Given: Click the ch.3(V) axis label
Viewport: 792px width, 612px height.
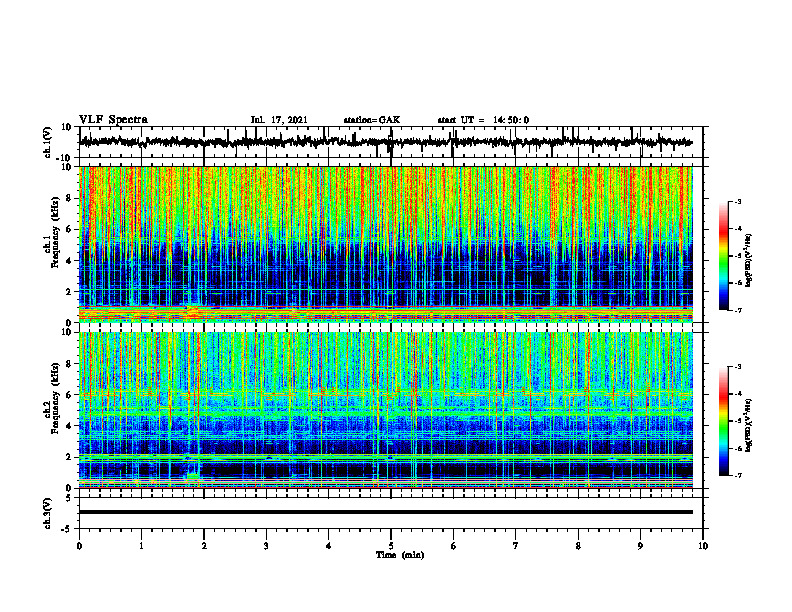Looking at the screenshot, I should tap(48, 513).
